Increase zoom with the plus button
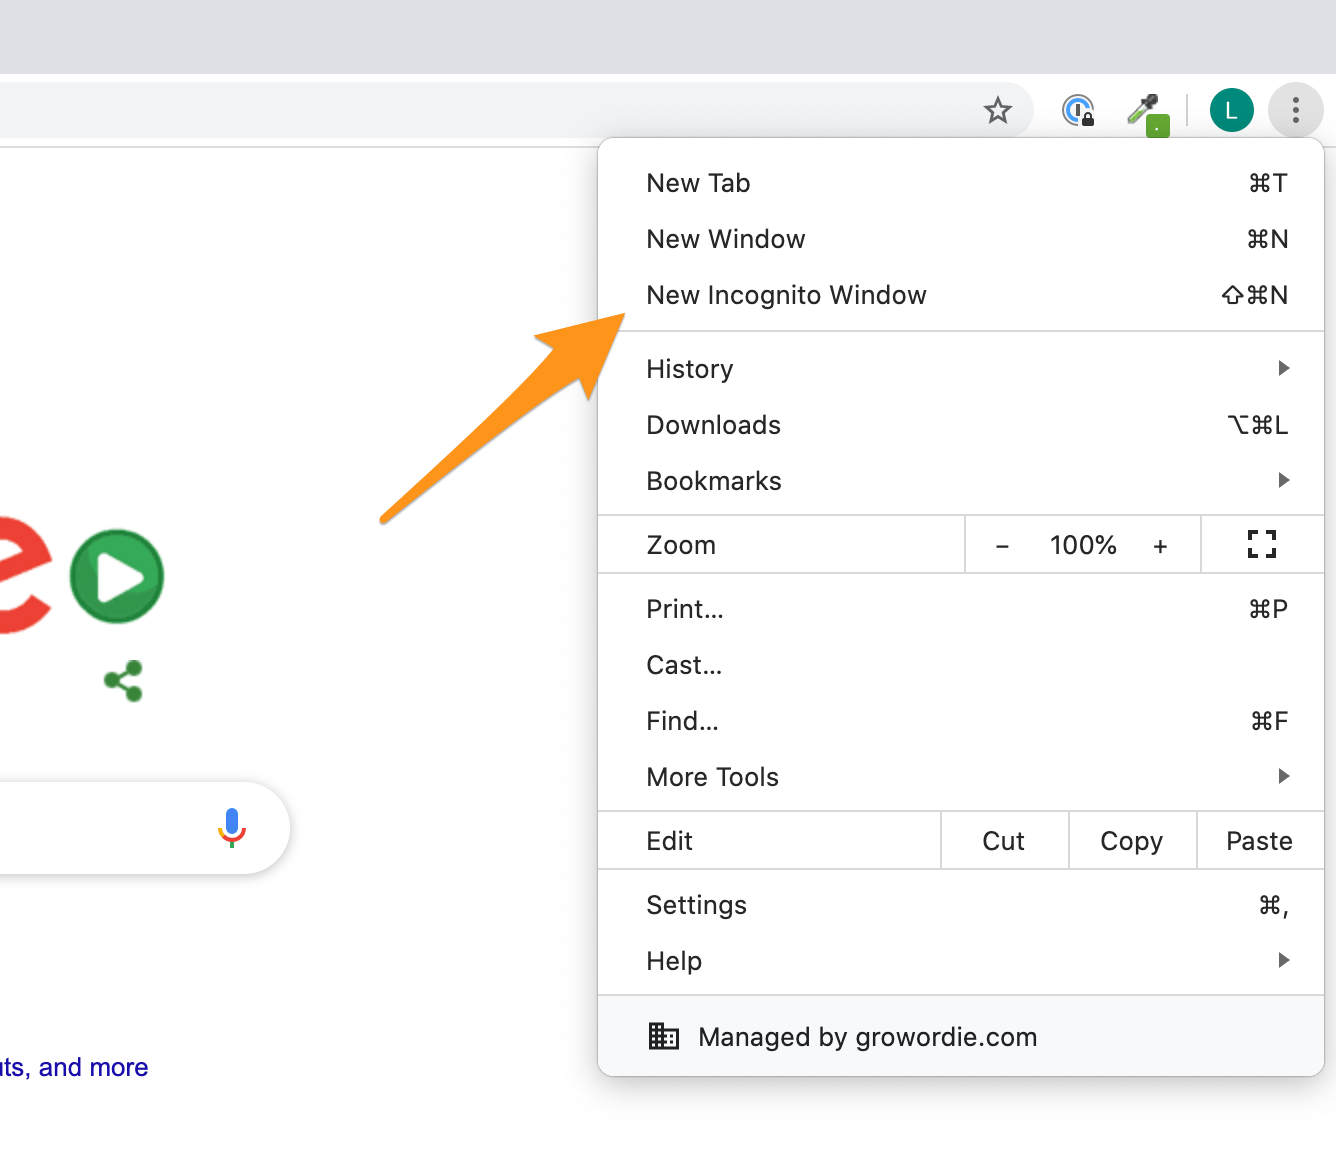Image resolution: width=1336 pixels, height=1173 pixels. coord(1160,546)
